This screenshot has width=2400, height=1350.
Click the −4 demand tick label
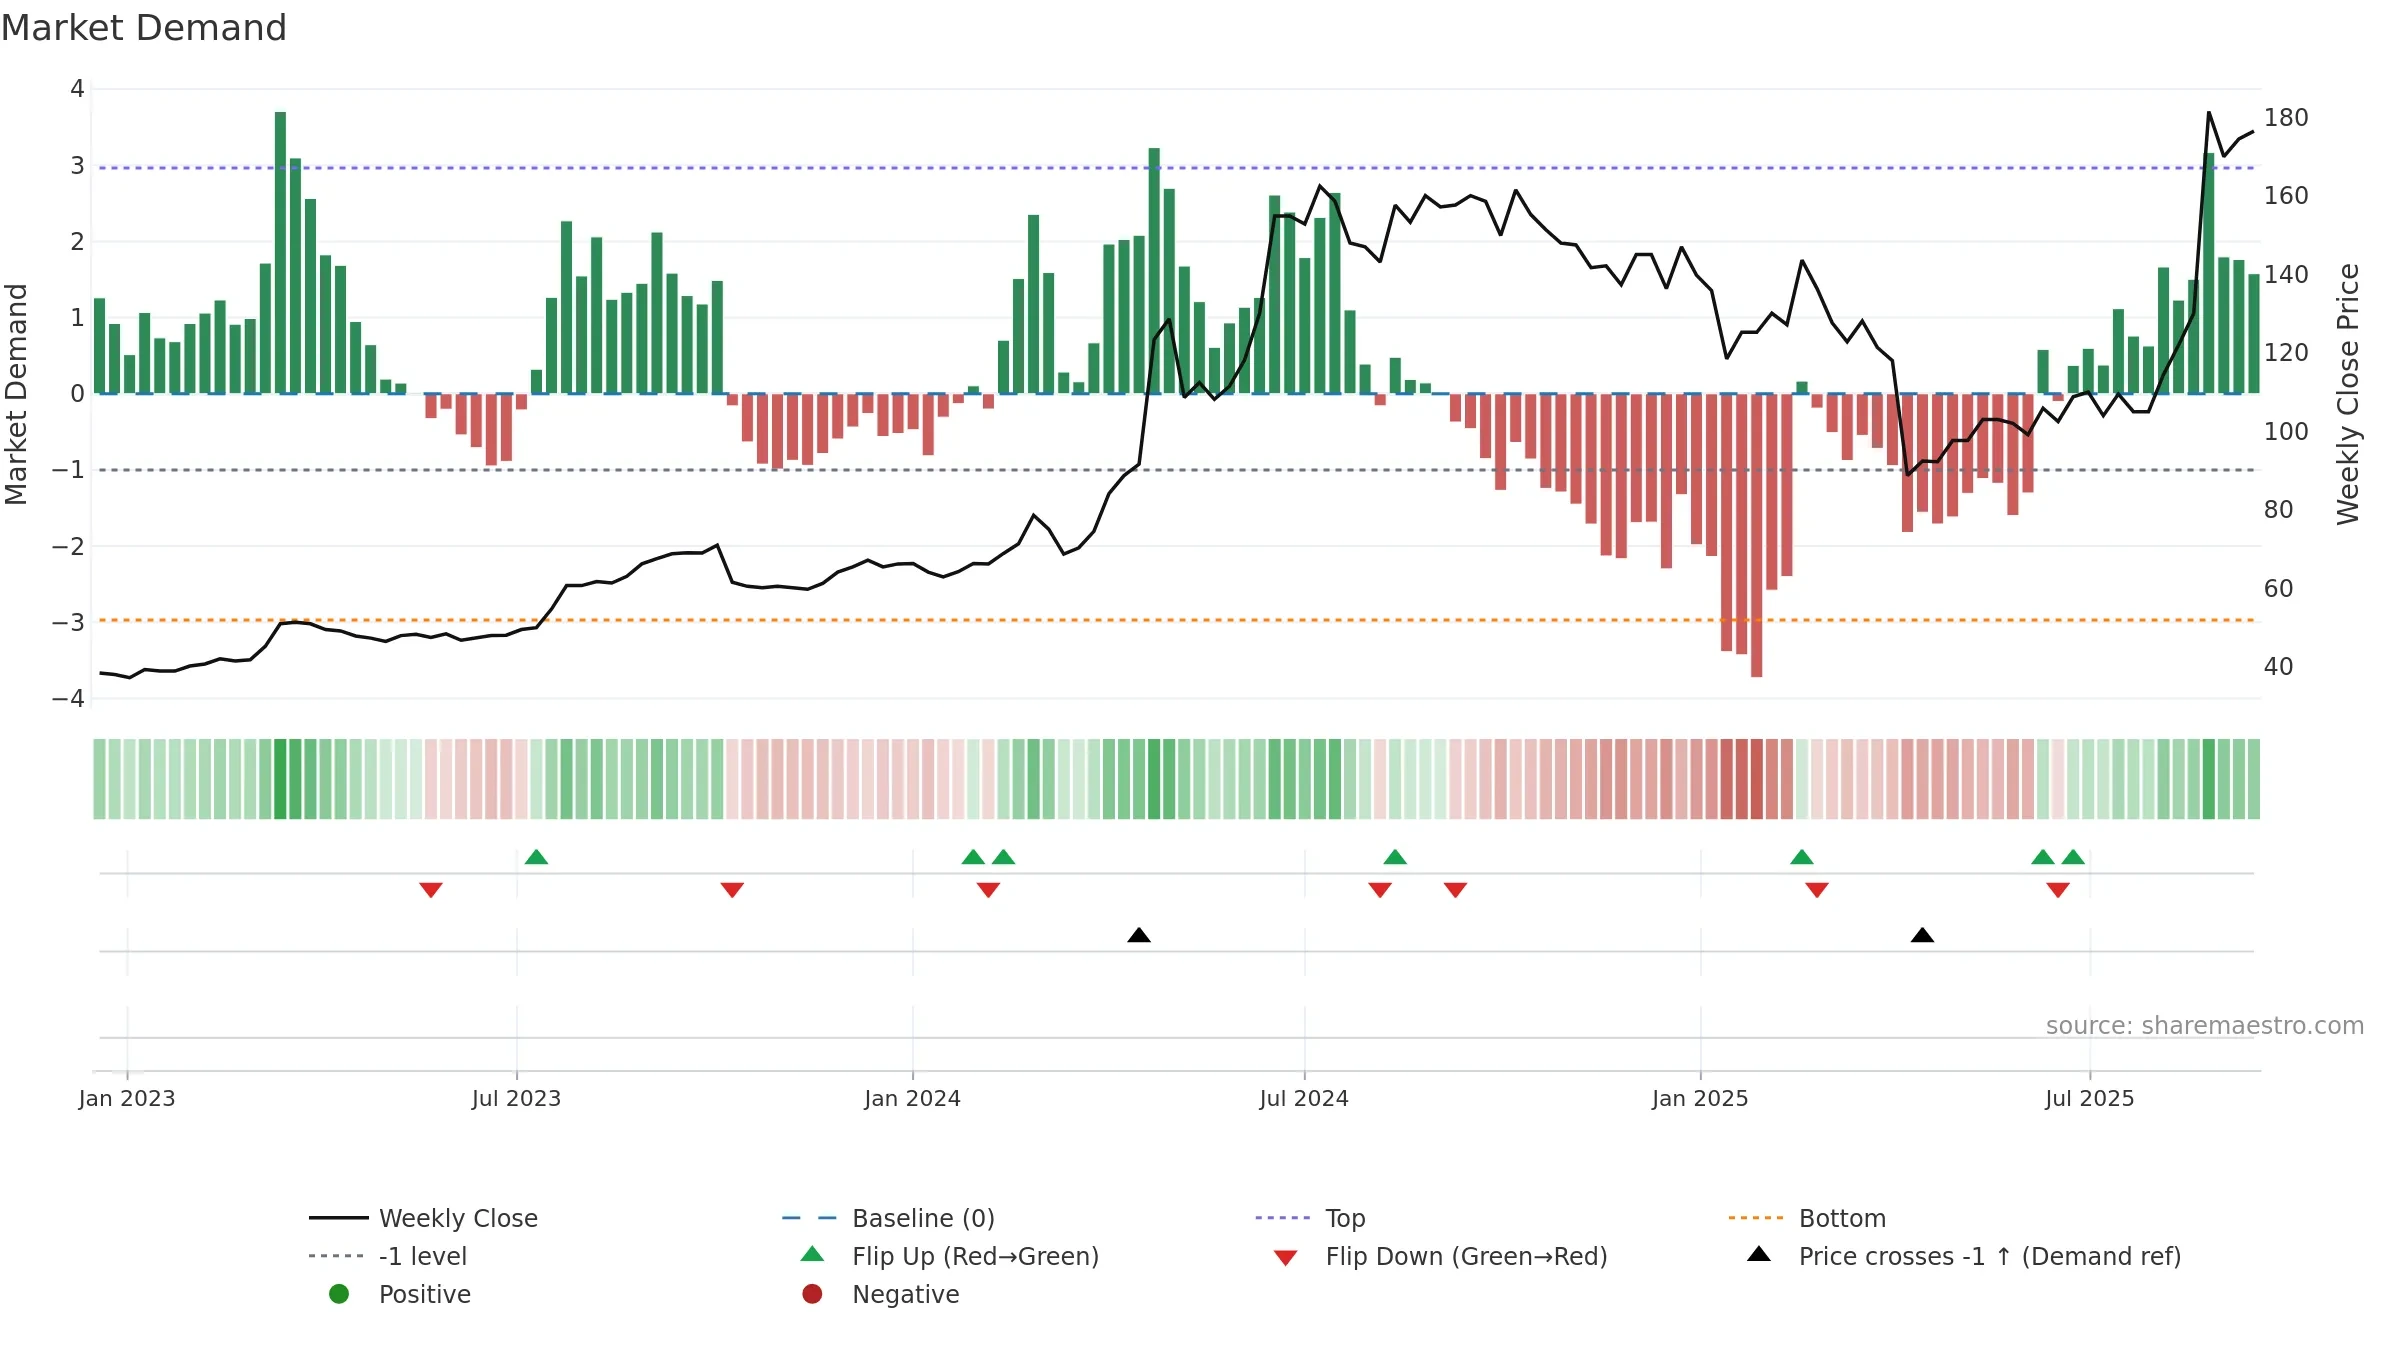[x=68, y=699]
